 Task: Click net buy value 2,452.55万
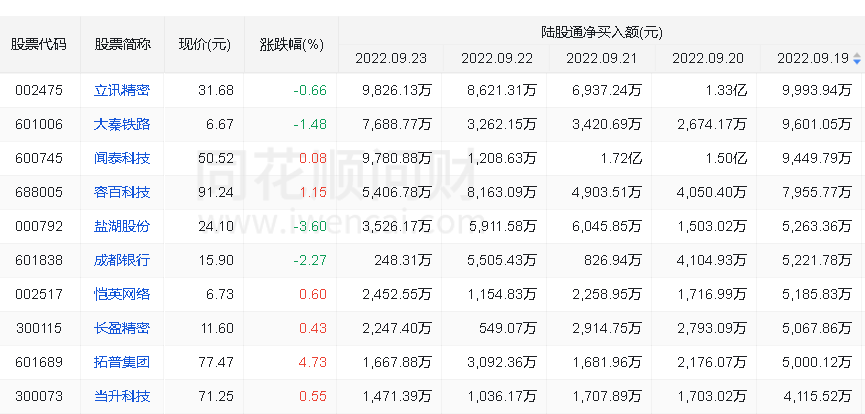[x=397, y=294]
